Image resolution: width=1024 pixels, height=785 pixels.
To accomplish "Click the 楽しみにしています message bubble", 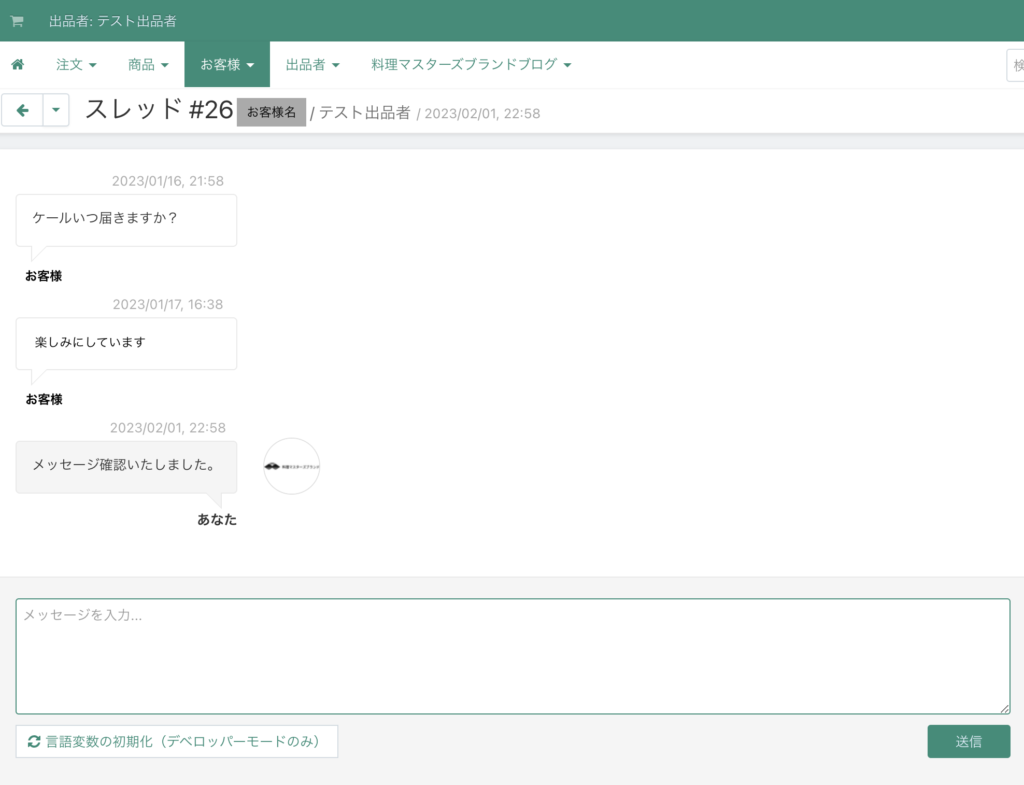I will [x=126, y=343].
